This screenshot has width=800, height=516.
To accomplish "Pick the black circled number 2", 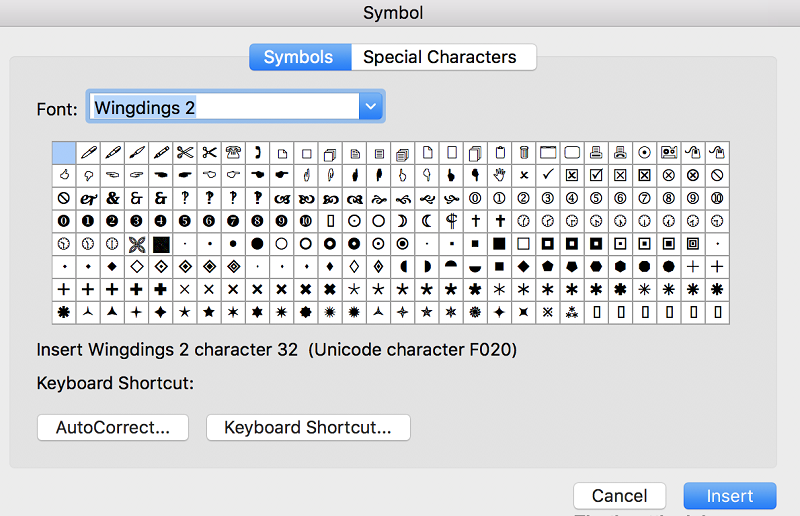I will [x=112, y=221].
